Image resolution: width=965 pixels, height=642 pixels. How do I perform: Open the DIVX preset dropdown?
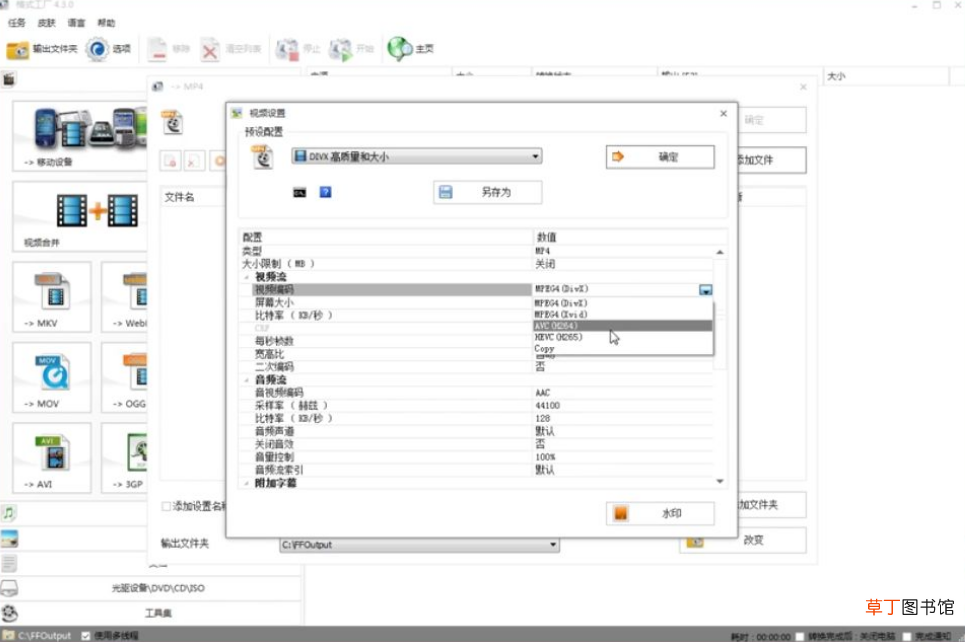pos(417,156)
